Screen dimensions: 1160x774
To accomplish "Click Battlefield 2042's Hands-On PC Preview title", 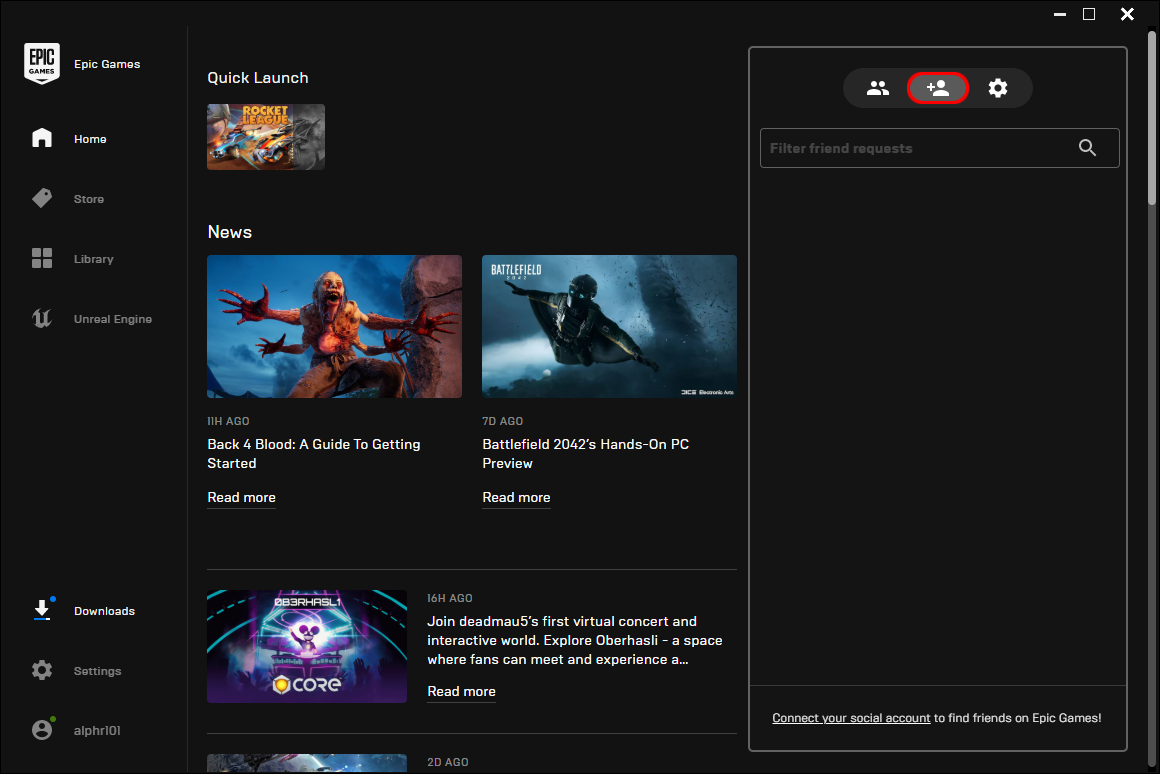I will tap(586, 454).
